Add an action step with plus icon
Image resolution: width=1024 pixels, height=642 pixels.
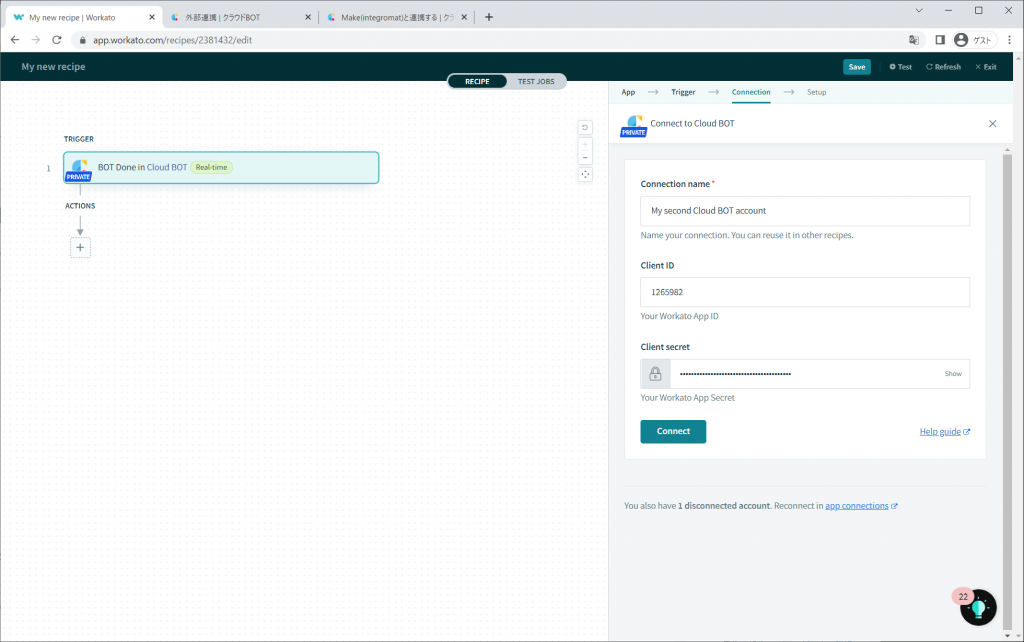click(80, 248)
